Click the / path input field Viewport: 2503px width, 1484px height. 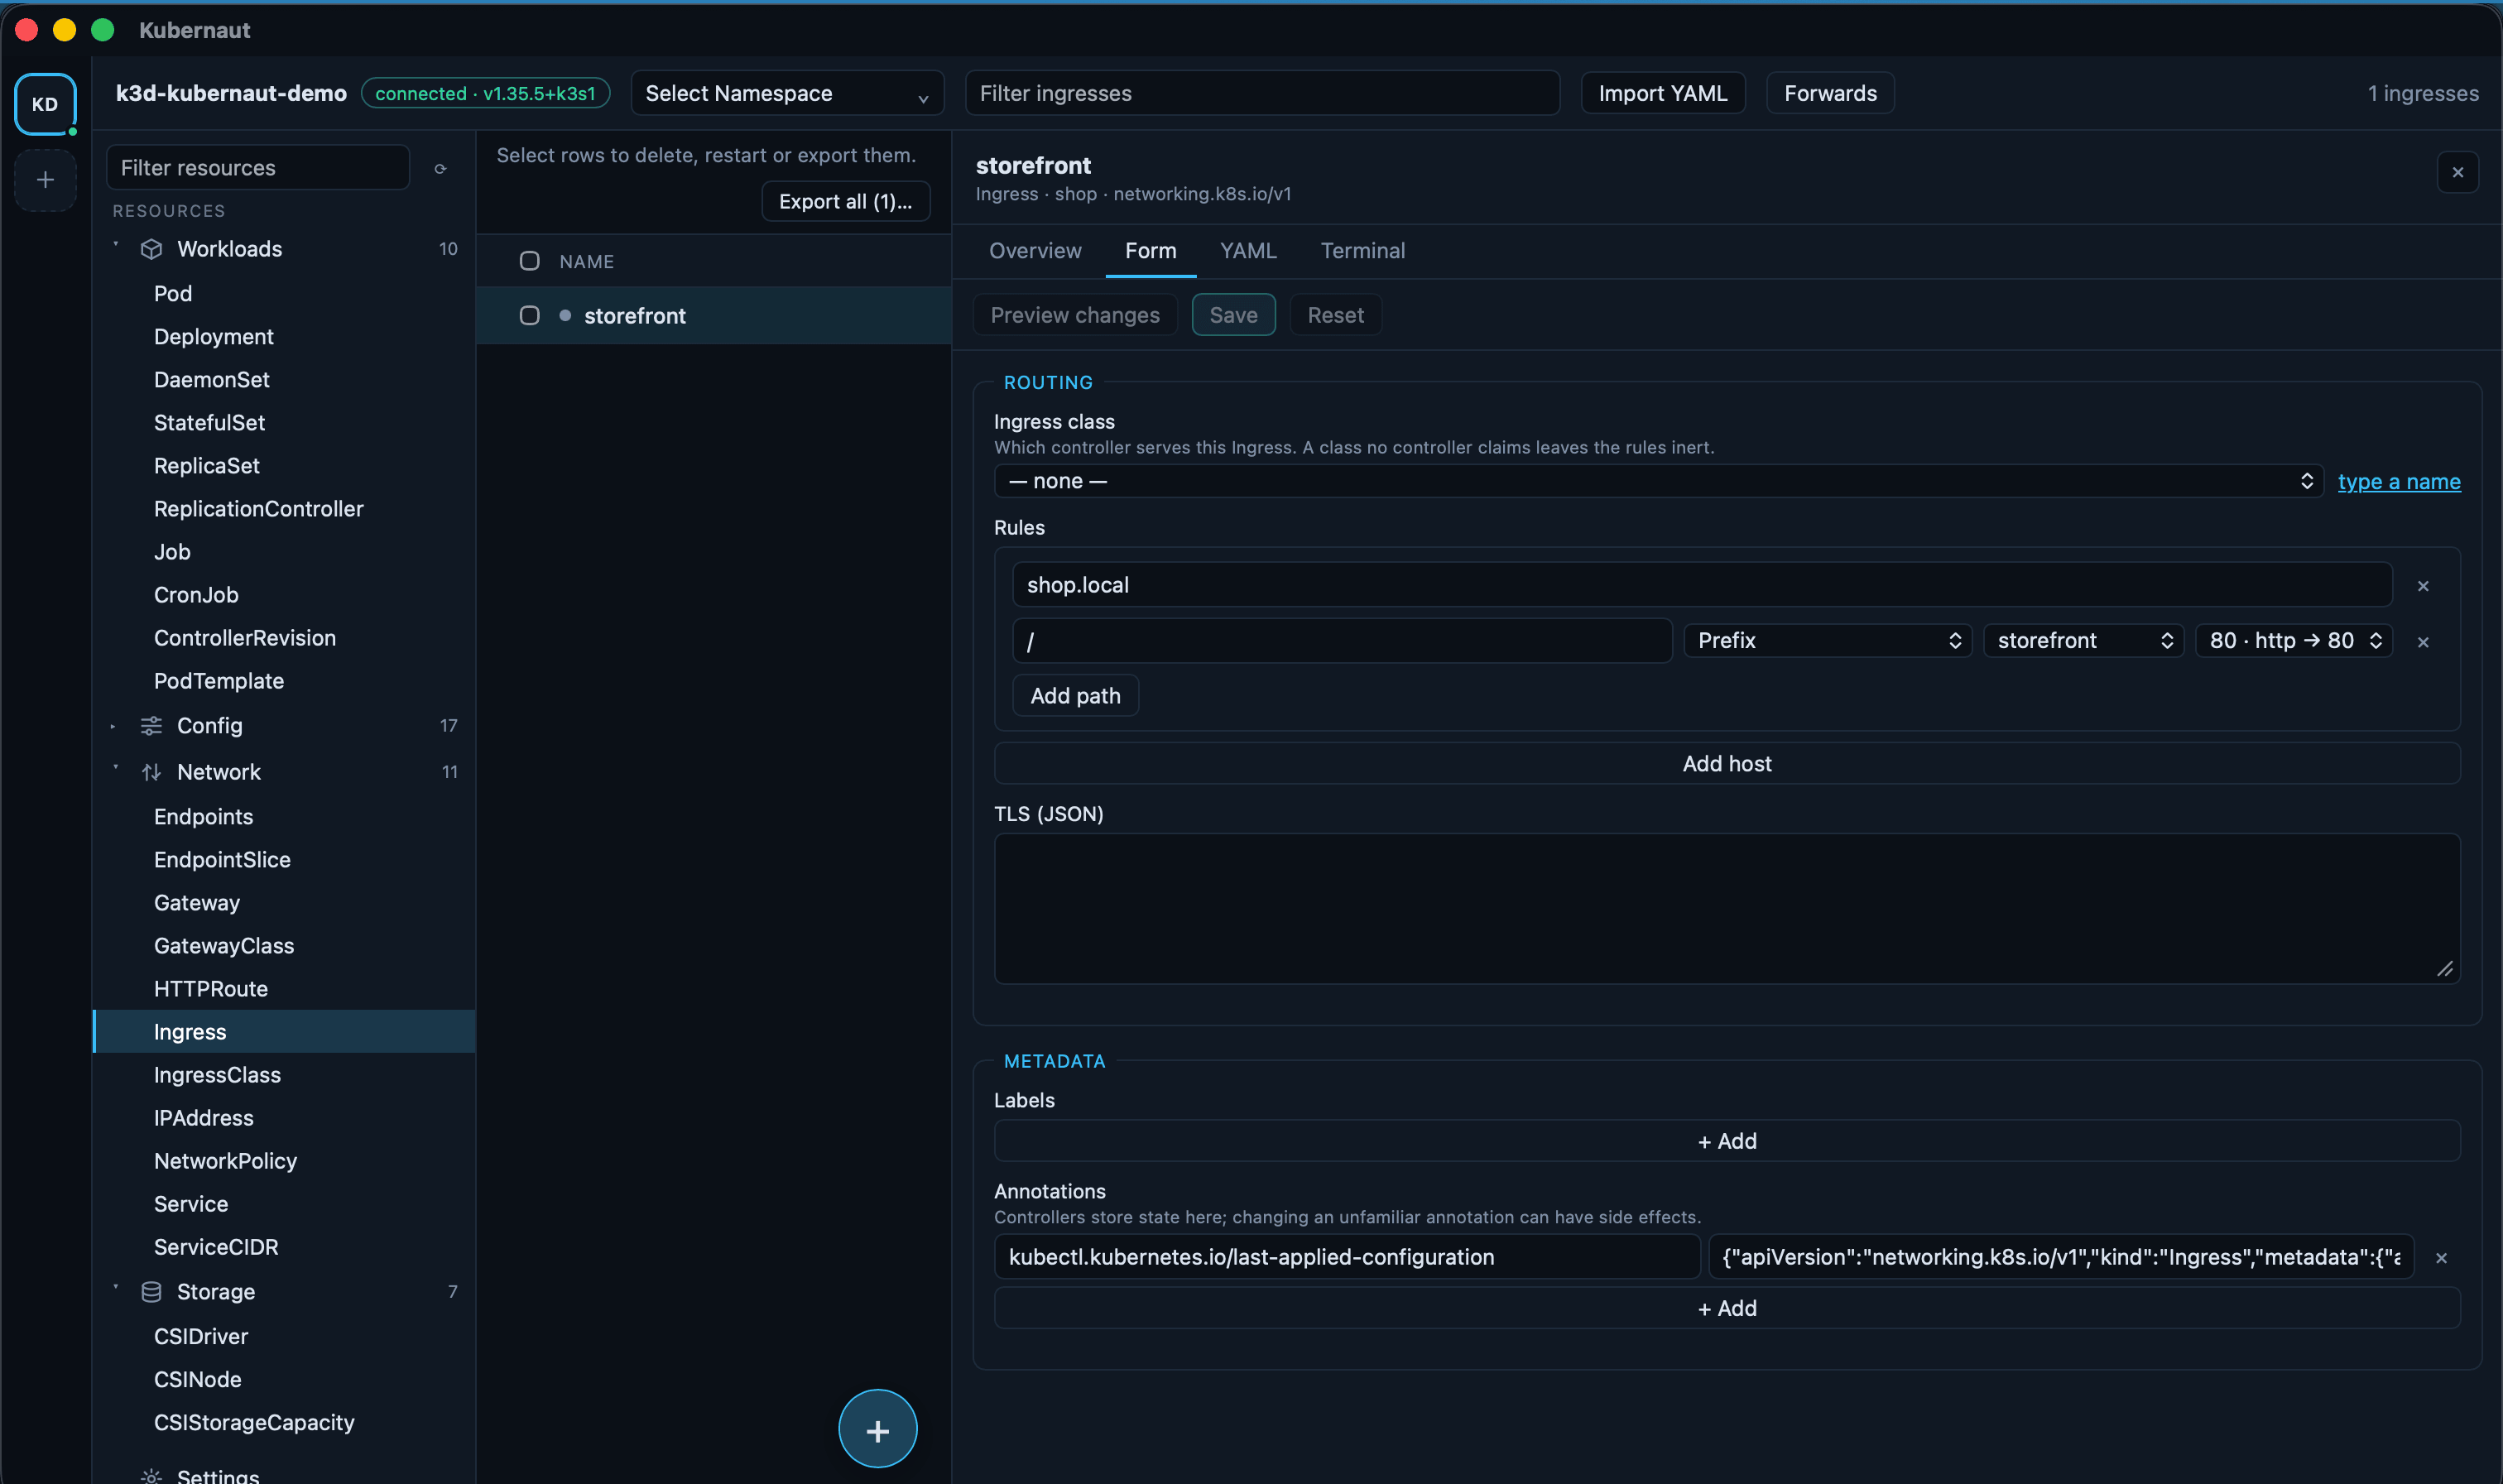click(1342, 641)
